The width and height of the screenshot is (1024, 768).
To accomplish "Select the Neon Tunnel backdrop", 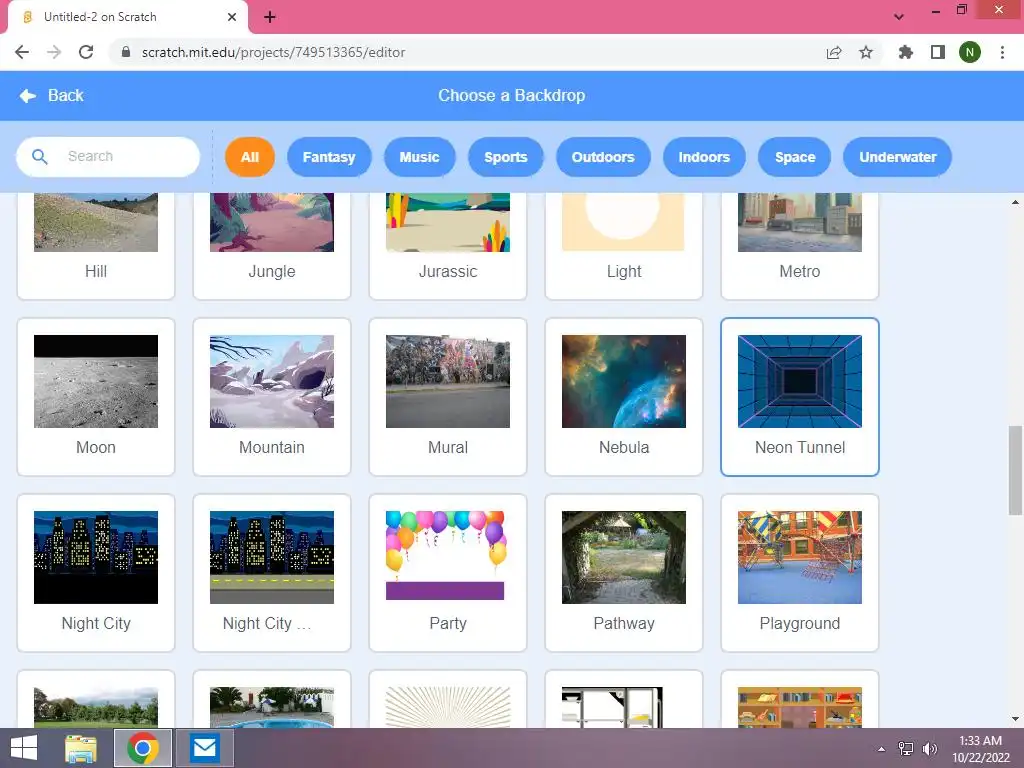I will pos(800,397).
